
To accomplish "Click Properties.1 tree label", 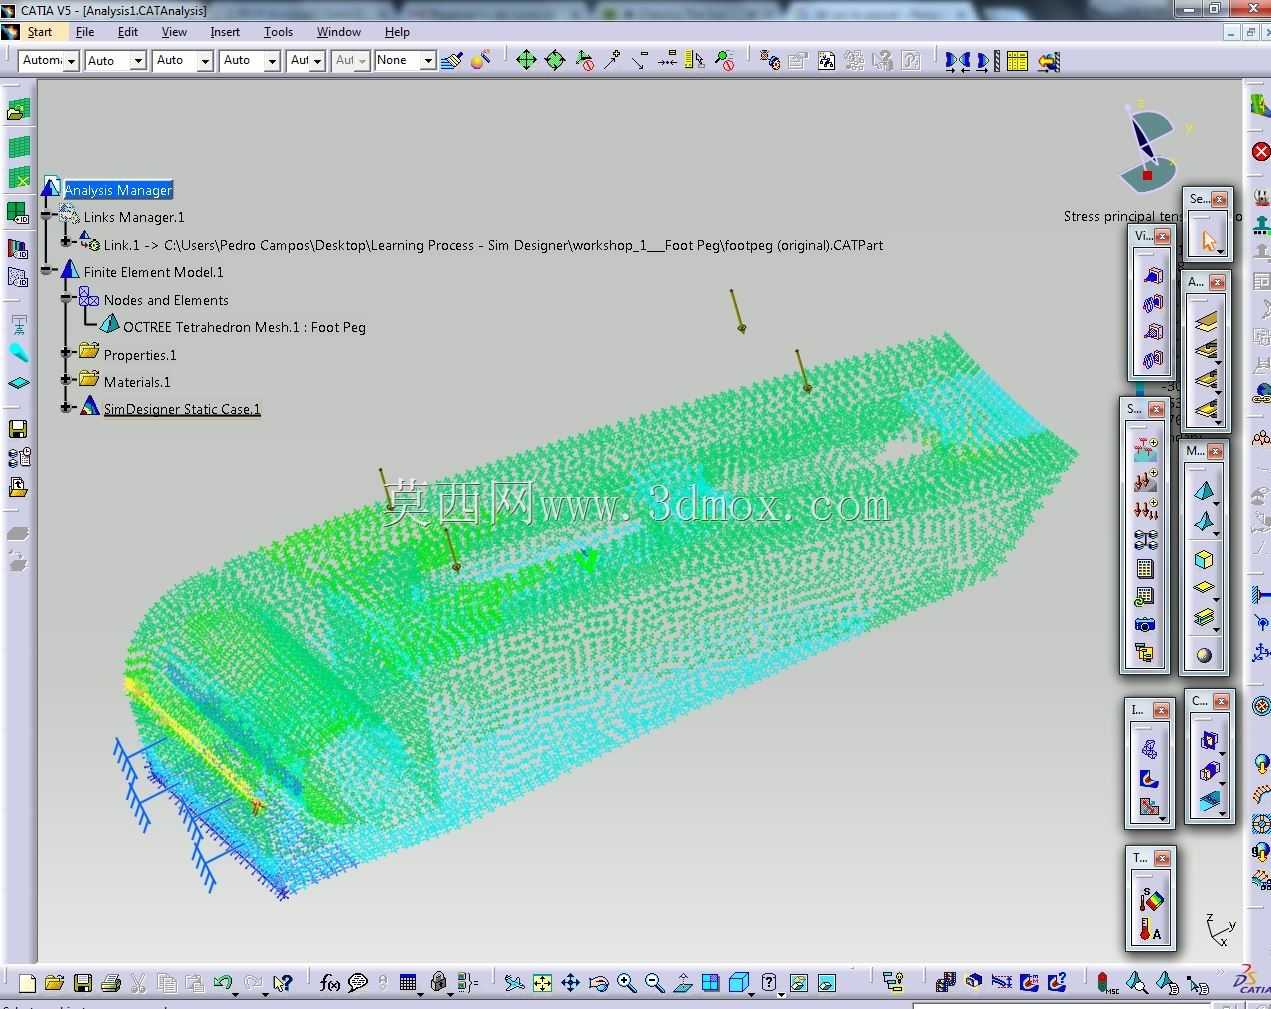I will point(140,355).
